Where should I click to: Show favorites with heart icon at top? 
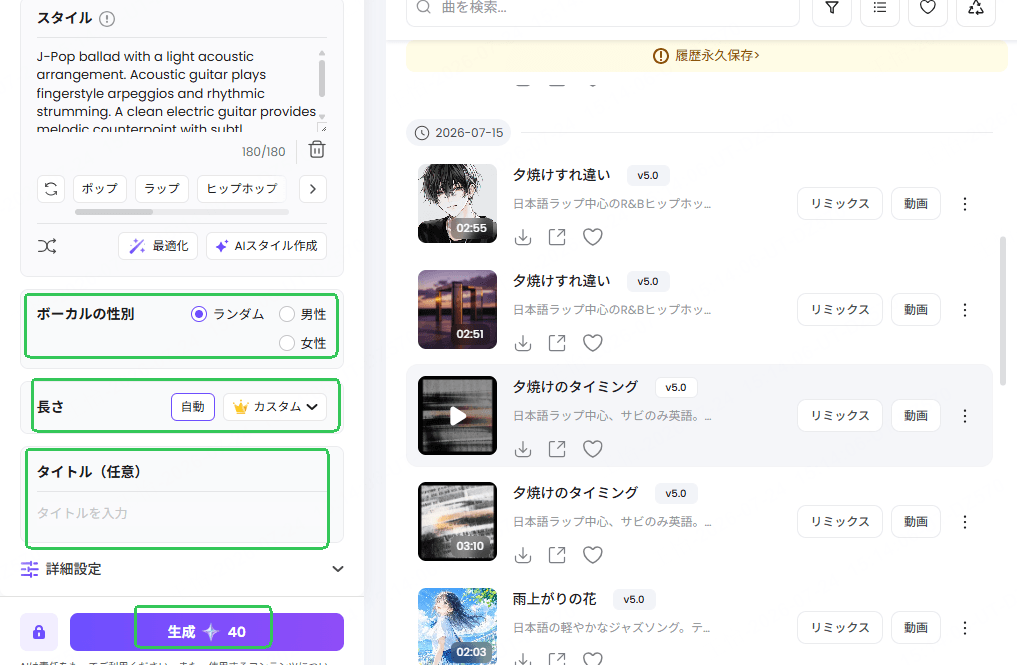point(927,8)
